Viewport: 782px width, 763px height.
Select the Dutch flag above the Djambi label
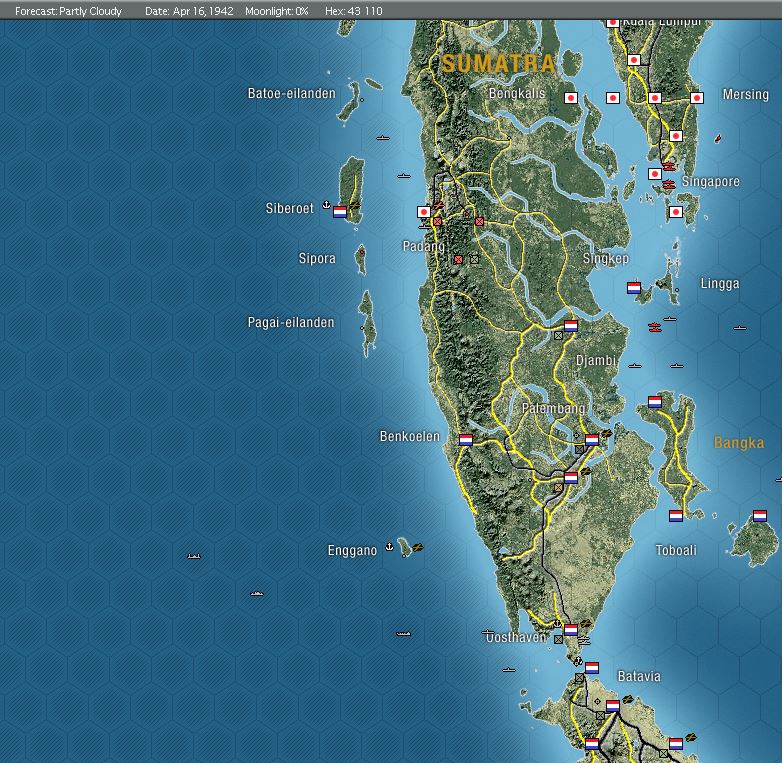coord(571,326)
